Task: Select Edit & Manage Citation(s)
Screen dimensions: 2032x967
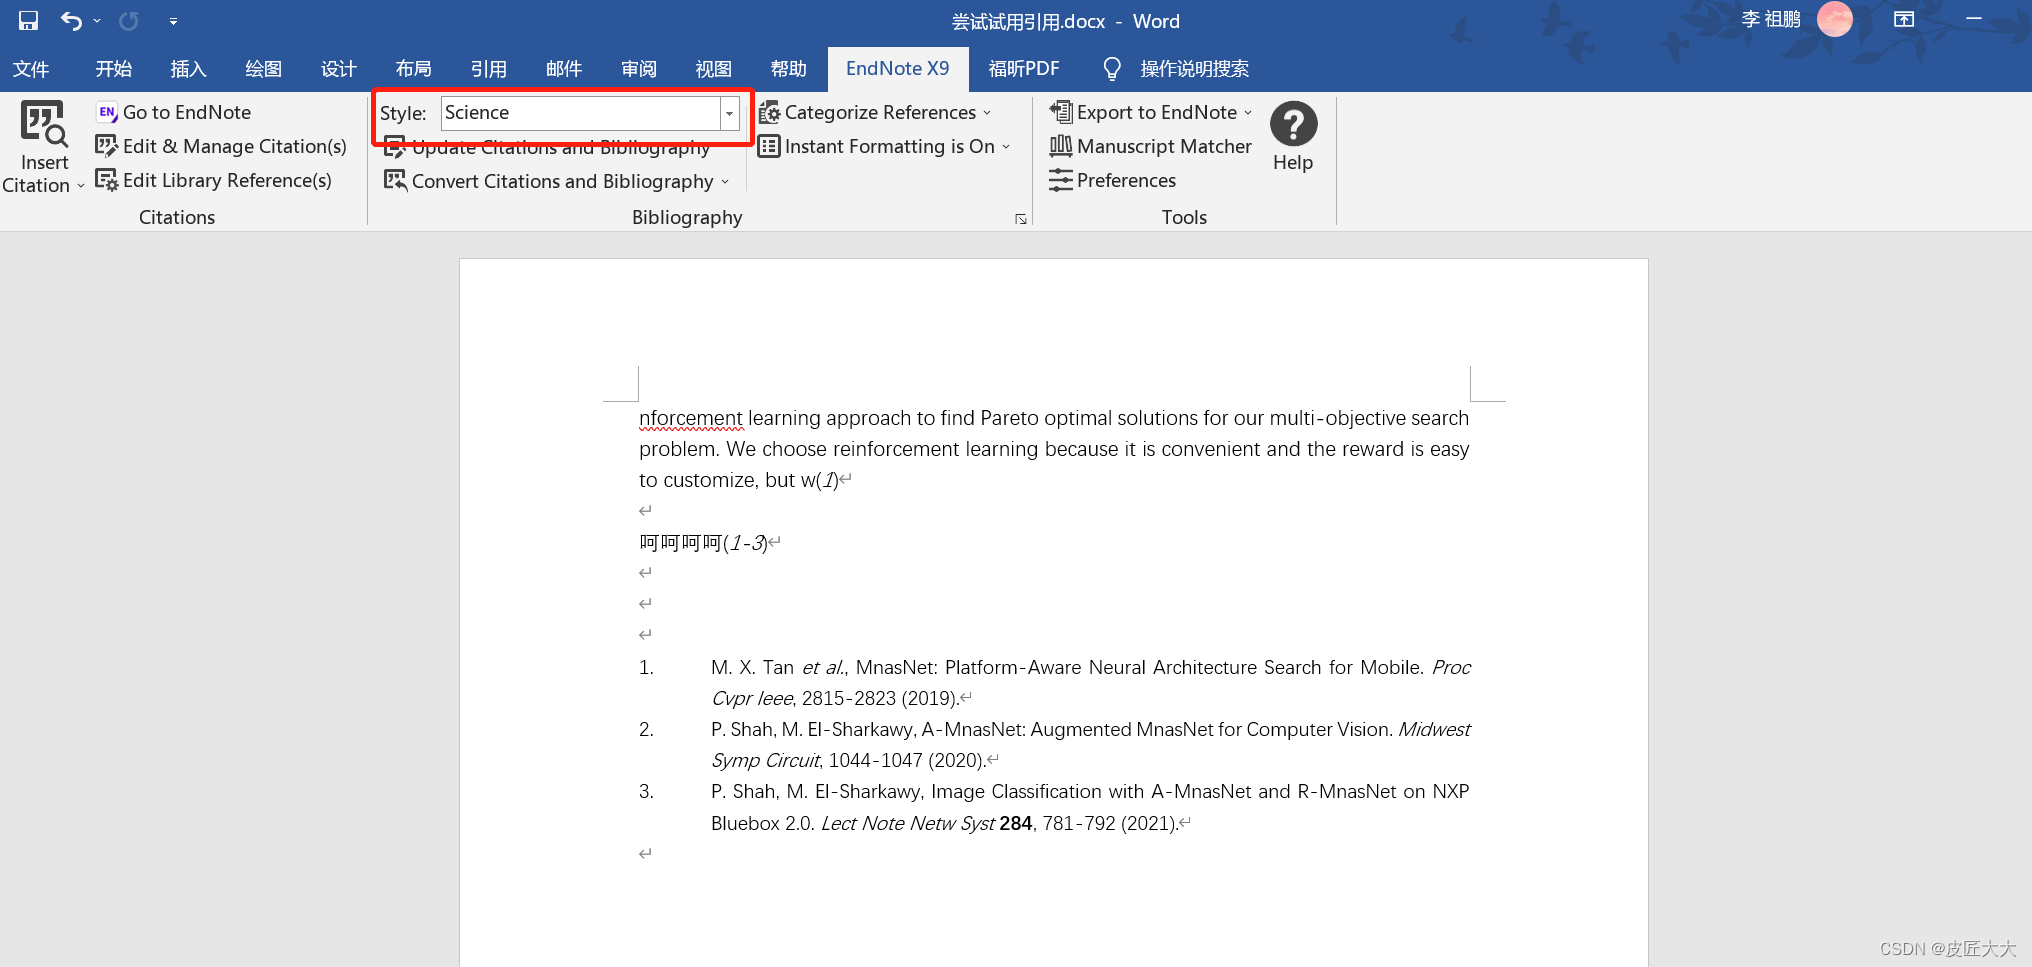Action: tap(221, 146)
